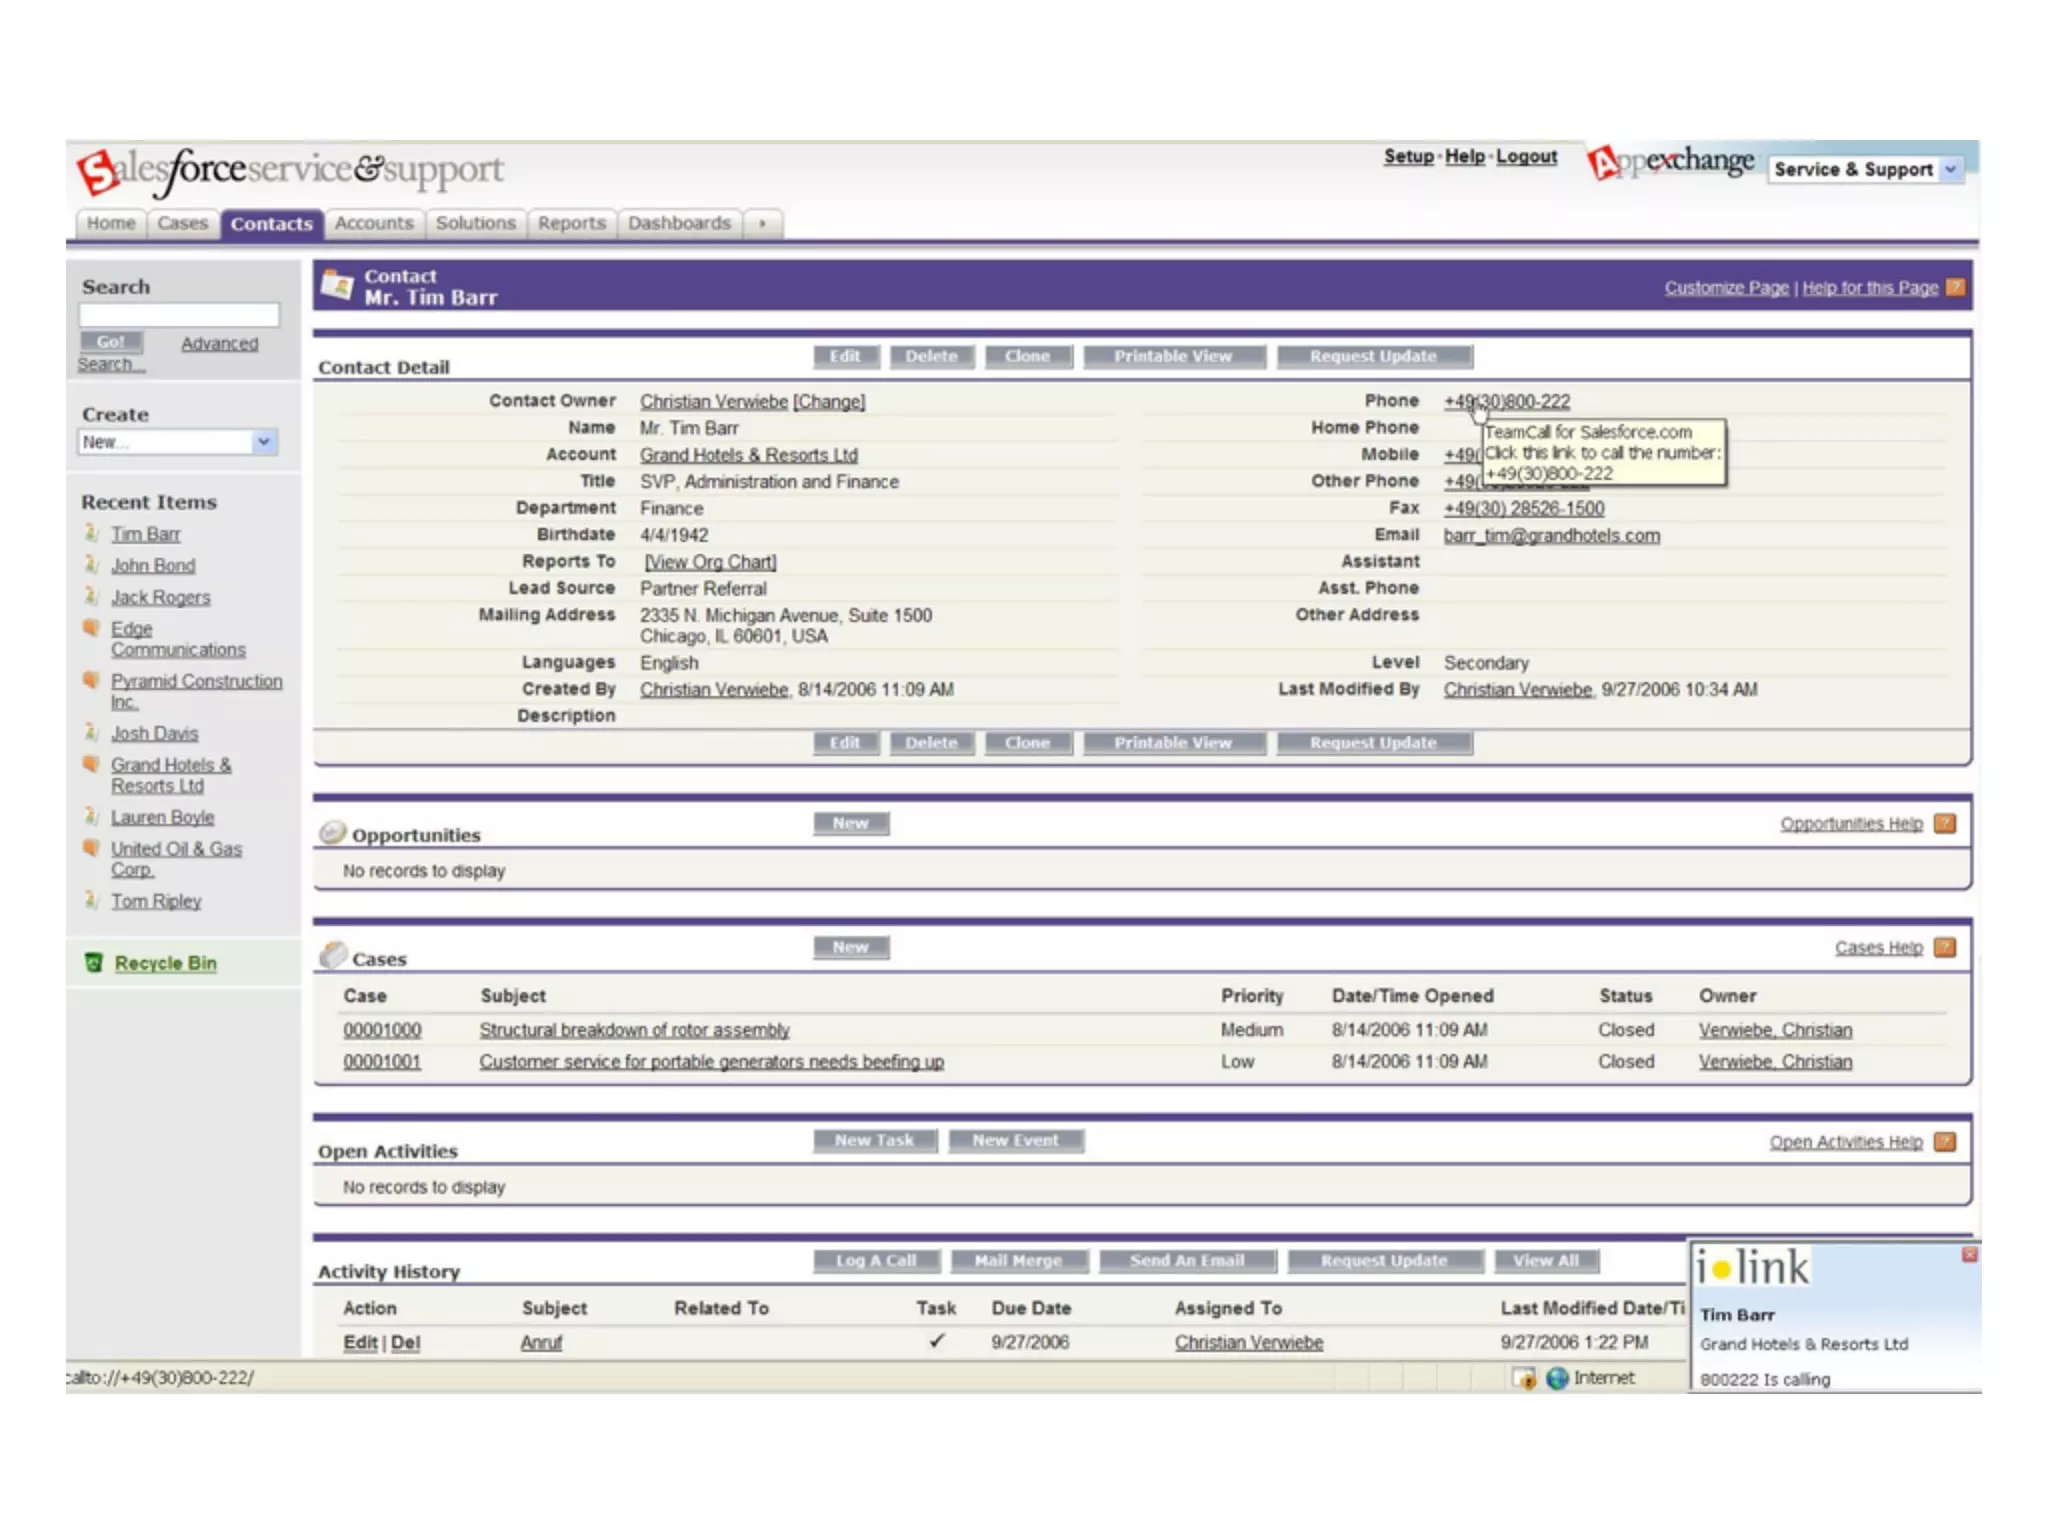
Task: Expand more tabs with arrow tab
Action: point(762,224)
